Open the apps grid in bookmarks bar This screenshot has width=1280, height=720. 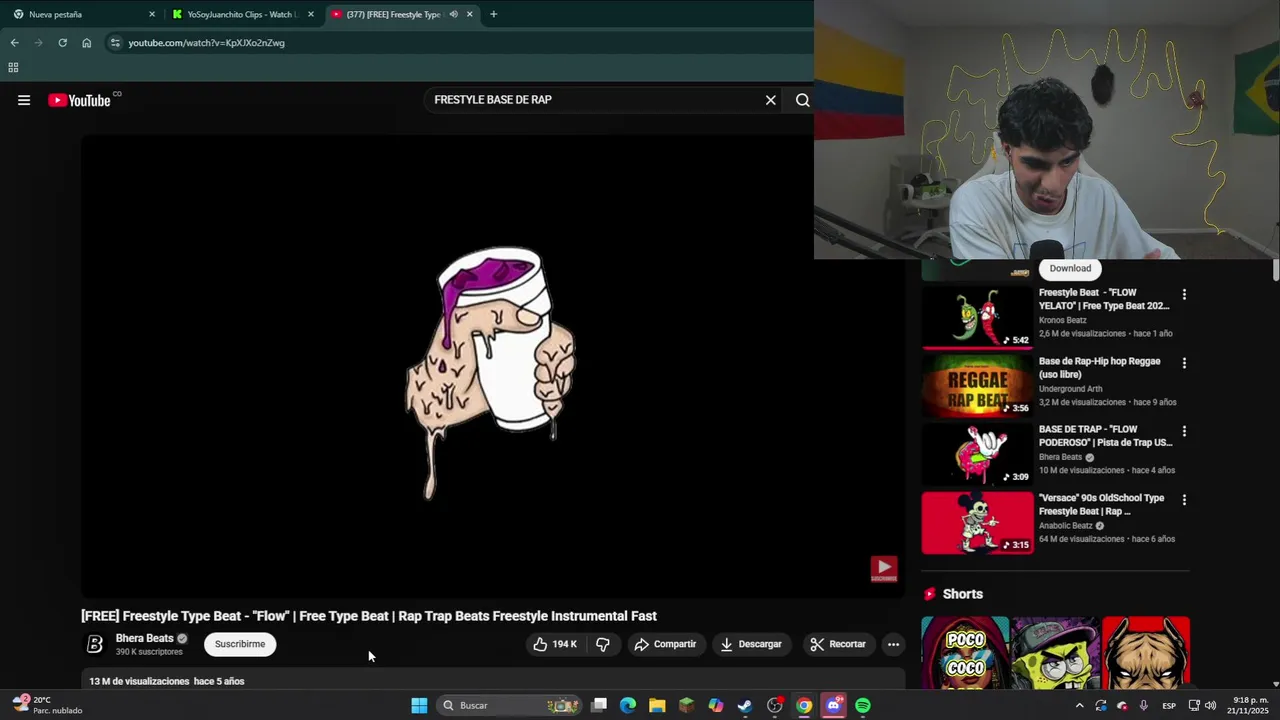coord(13,68)
